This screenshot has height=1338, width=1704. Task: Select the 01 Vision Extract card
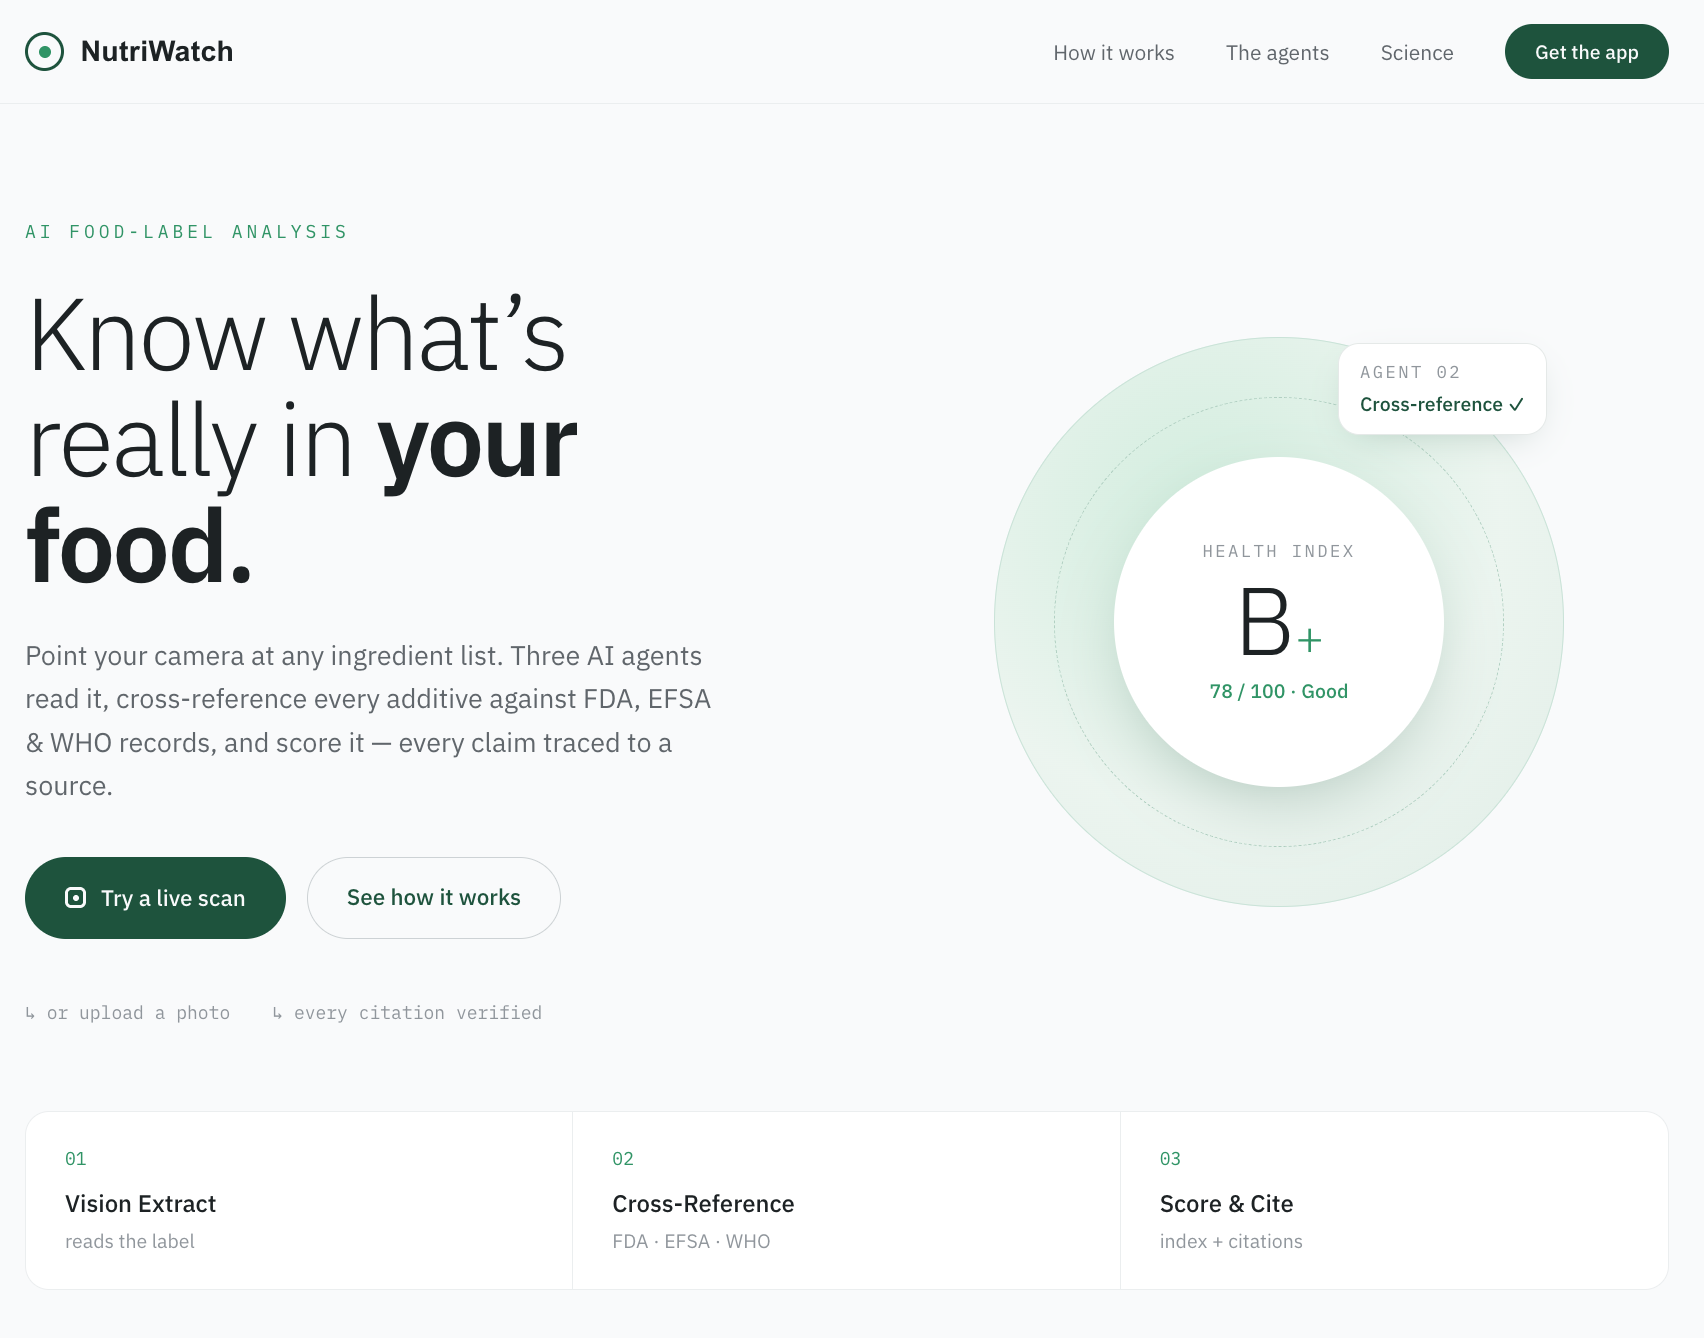299,1200
